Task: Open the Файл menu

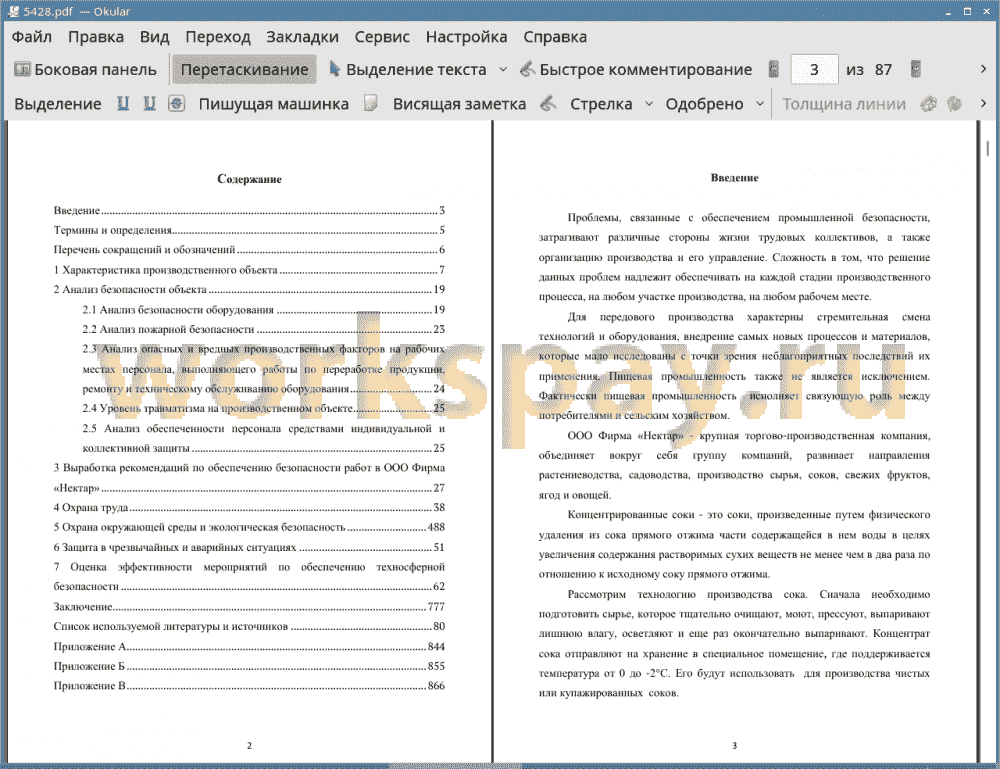Action: tap(32, 37)
